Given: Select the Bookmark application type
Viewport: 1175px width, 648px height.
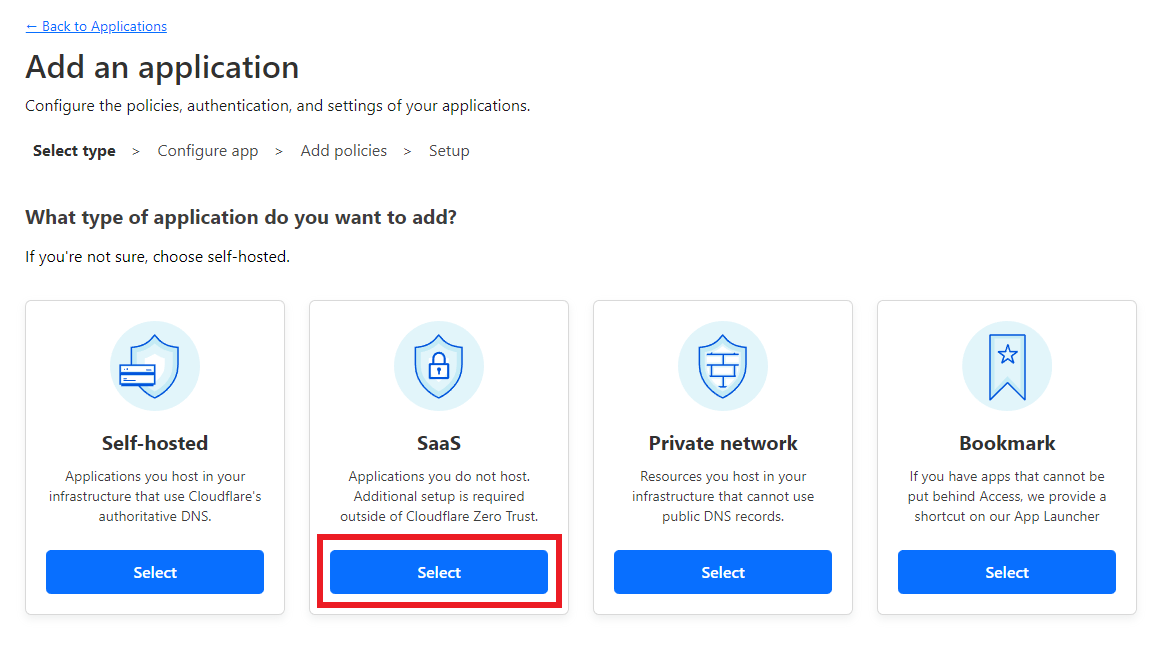Looking at the screenshot, I should click(x=1007, y=572).
